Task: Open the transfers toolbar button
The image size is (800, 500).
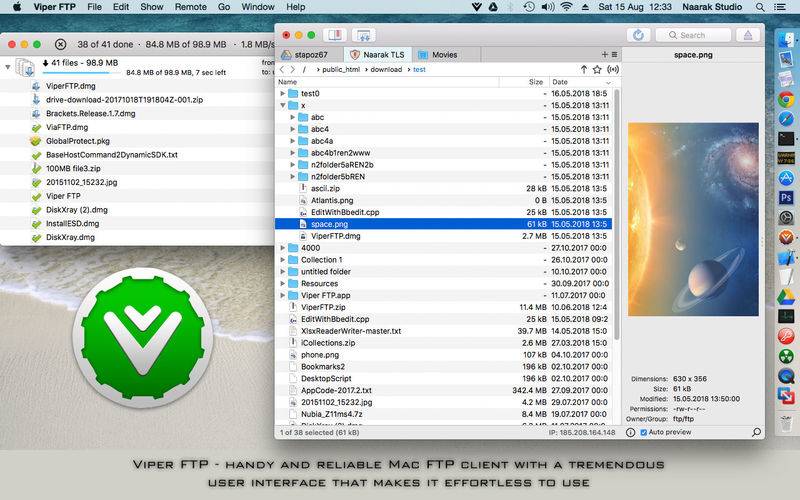Action: click(x=364, y=35)
